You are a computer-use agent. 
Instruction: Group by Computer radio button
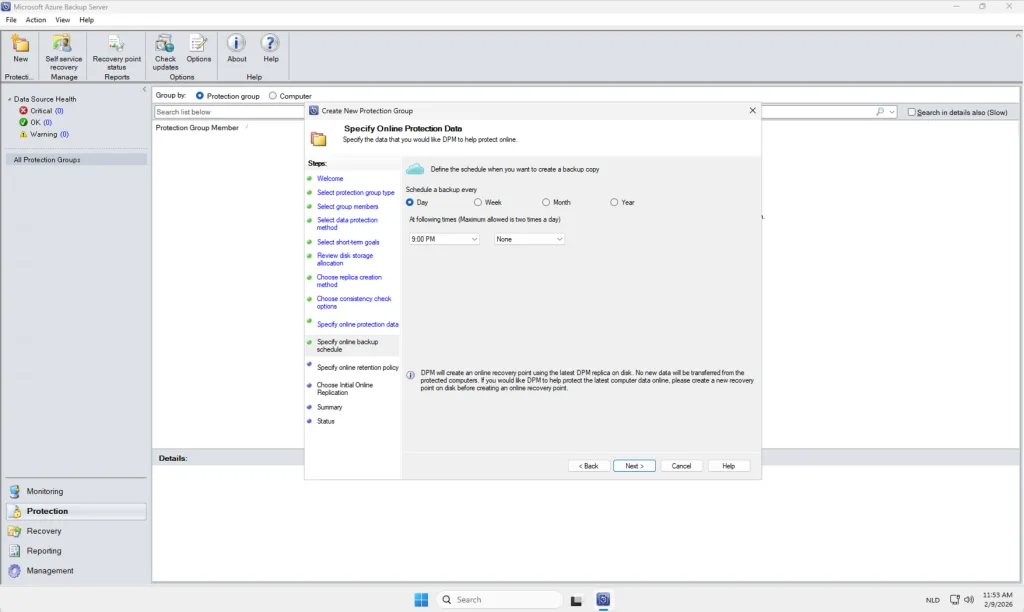[x=273, y=96]
